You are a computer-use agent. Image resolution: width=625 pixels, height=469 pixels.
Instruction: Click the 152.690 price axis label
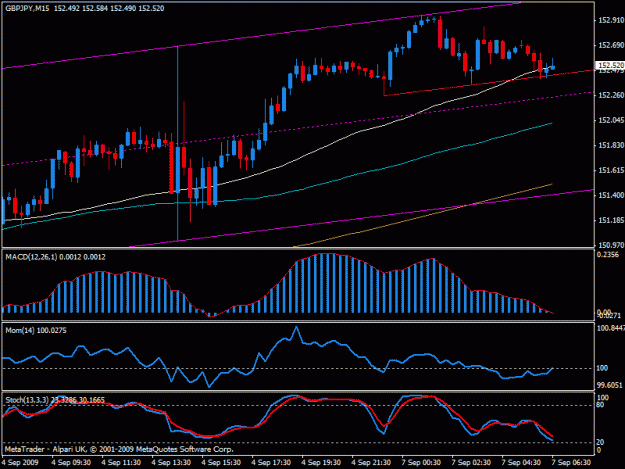click(x=611, y=45)
